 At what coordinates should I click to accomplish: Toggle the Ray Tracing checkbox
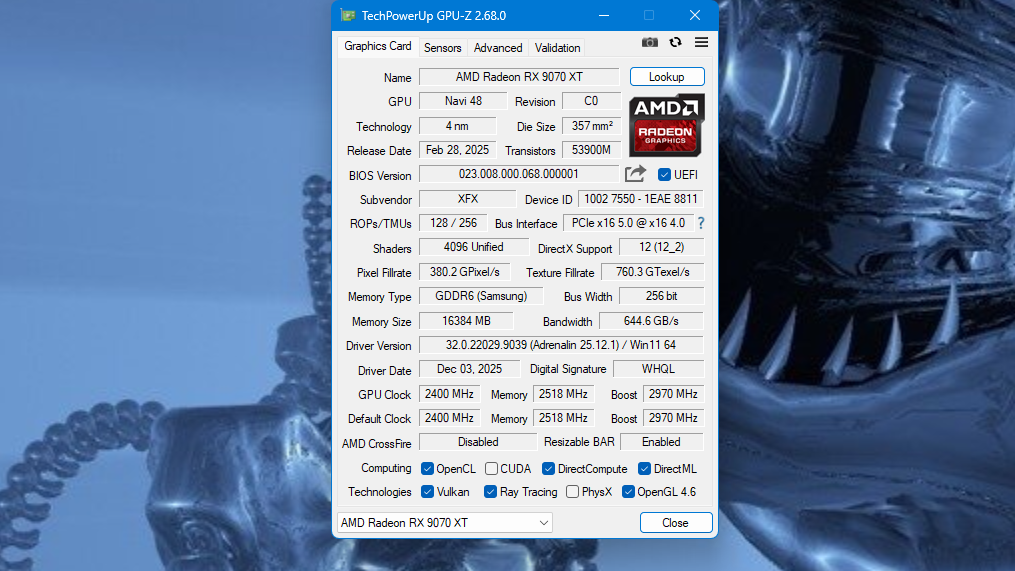coord(490,492)
